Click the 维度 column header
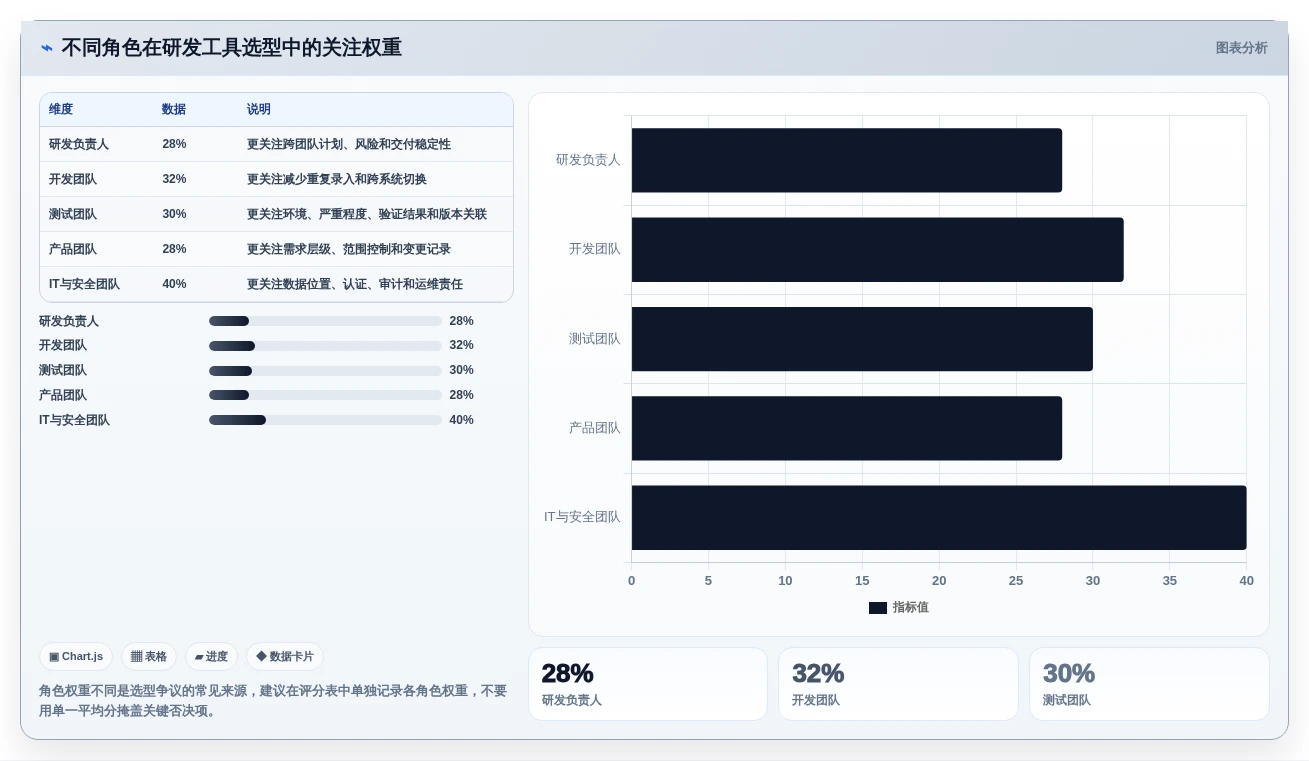The height and width of the screenshot is (761, 1309). pyautogui.click(x=61, y=109)
